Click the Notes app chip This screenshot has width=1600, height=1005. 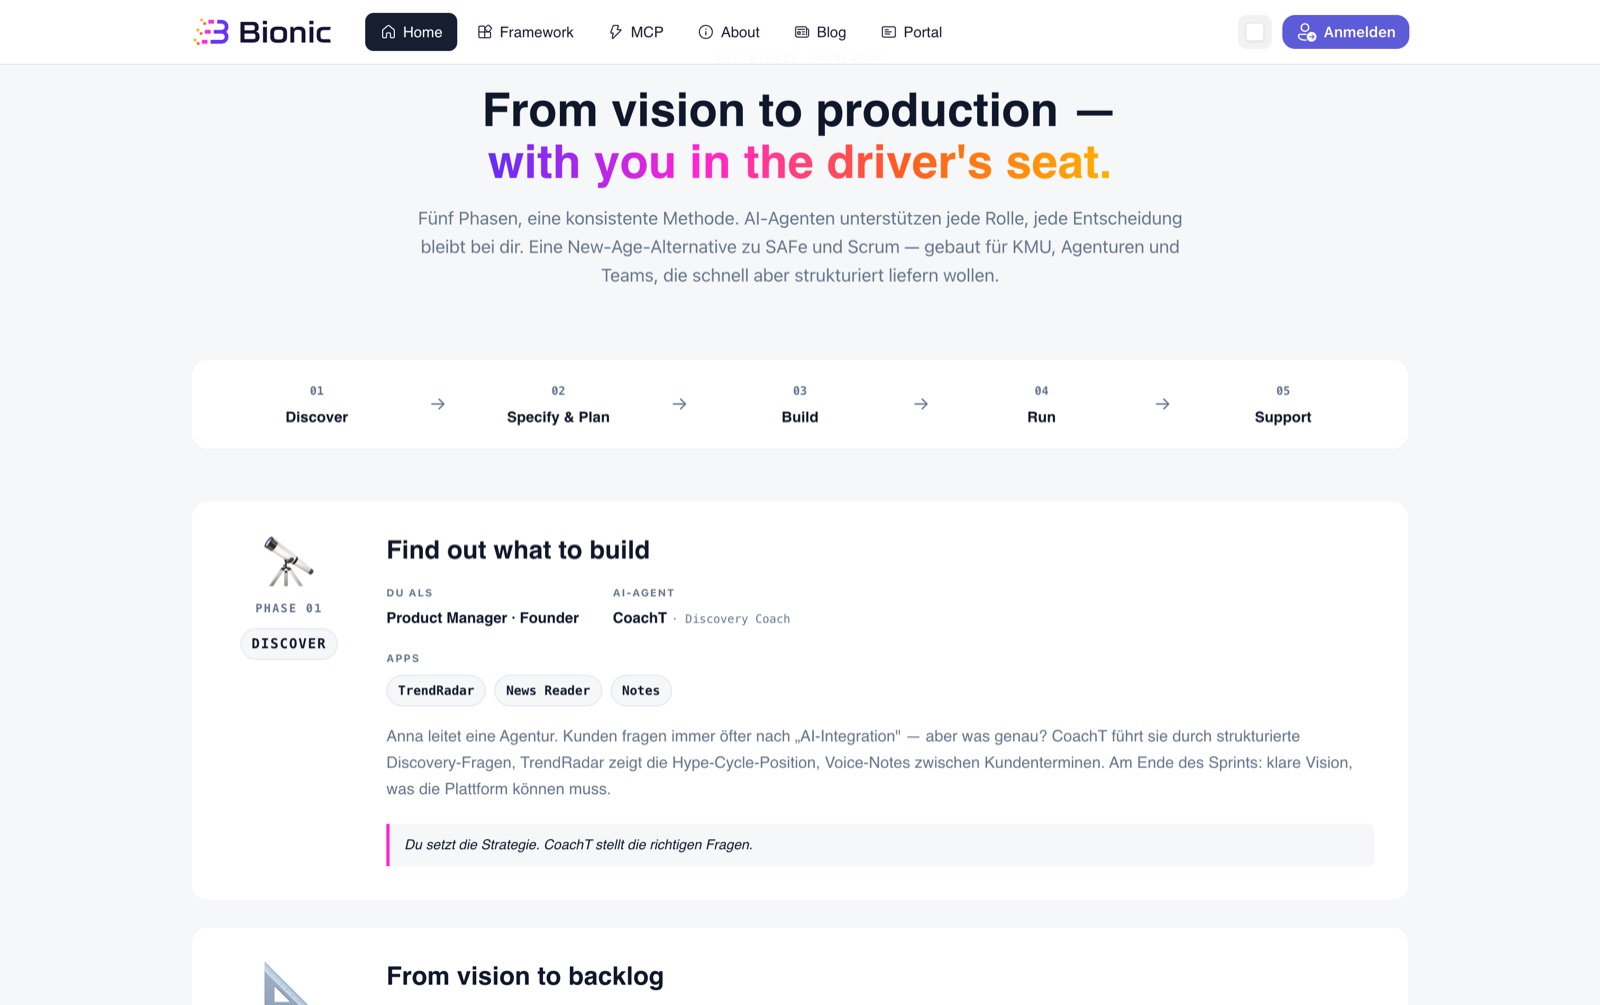point(641,691)
